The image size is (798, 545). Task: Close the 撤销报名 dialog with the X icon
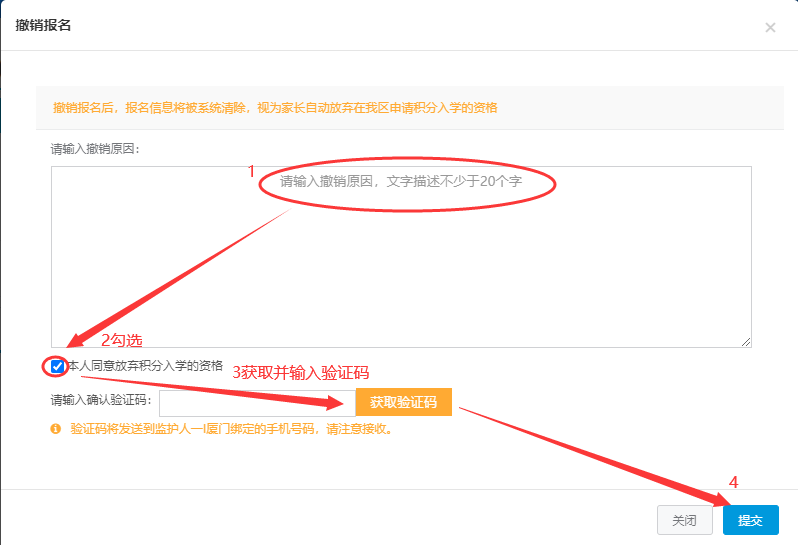click(770, 28)
